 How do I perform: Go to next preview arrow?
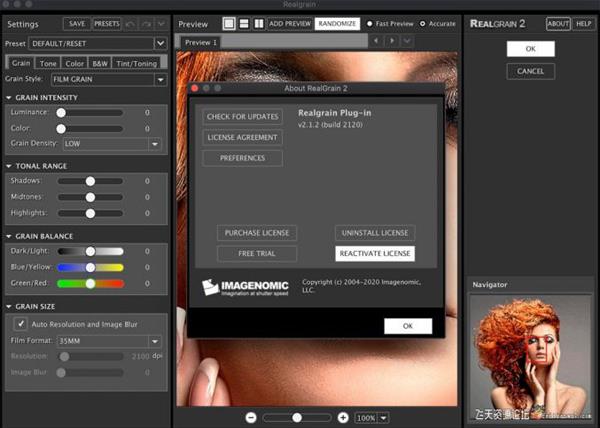tap(392, 41)
